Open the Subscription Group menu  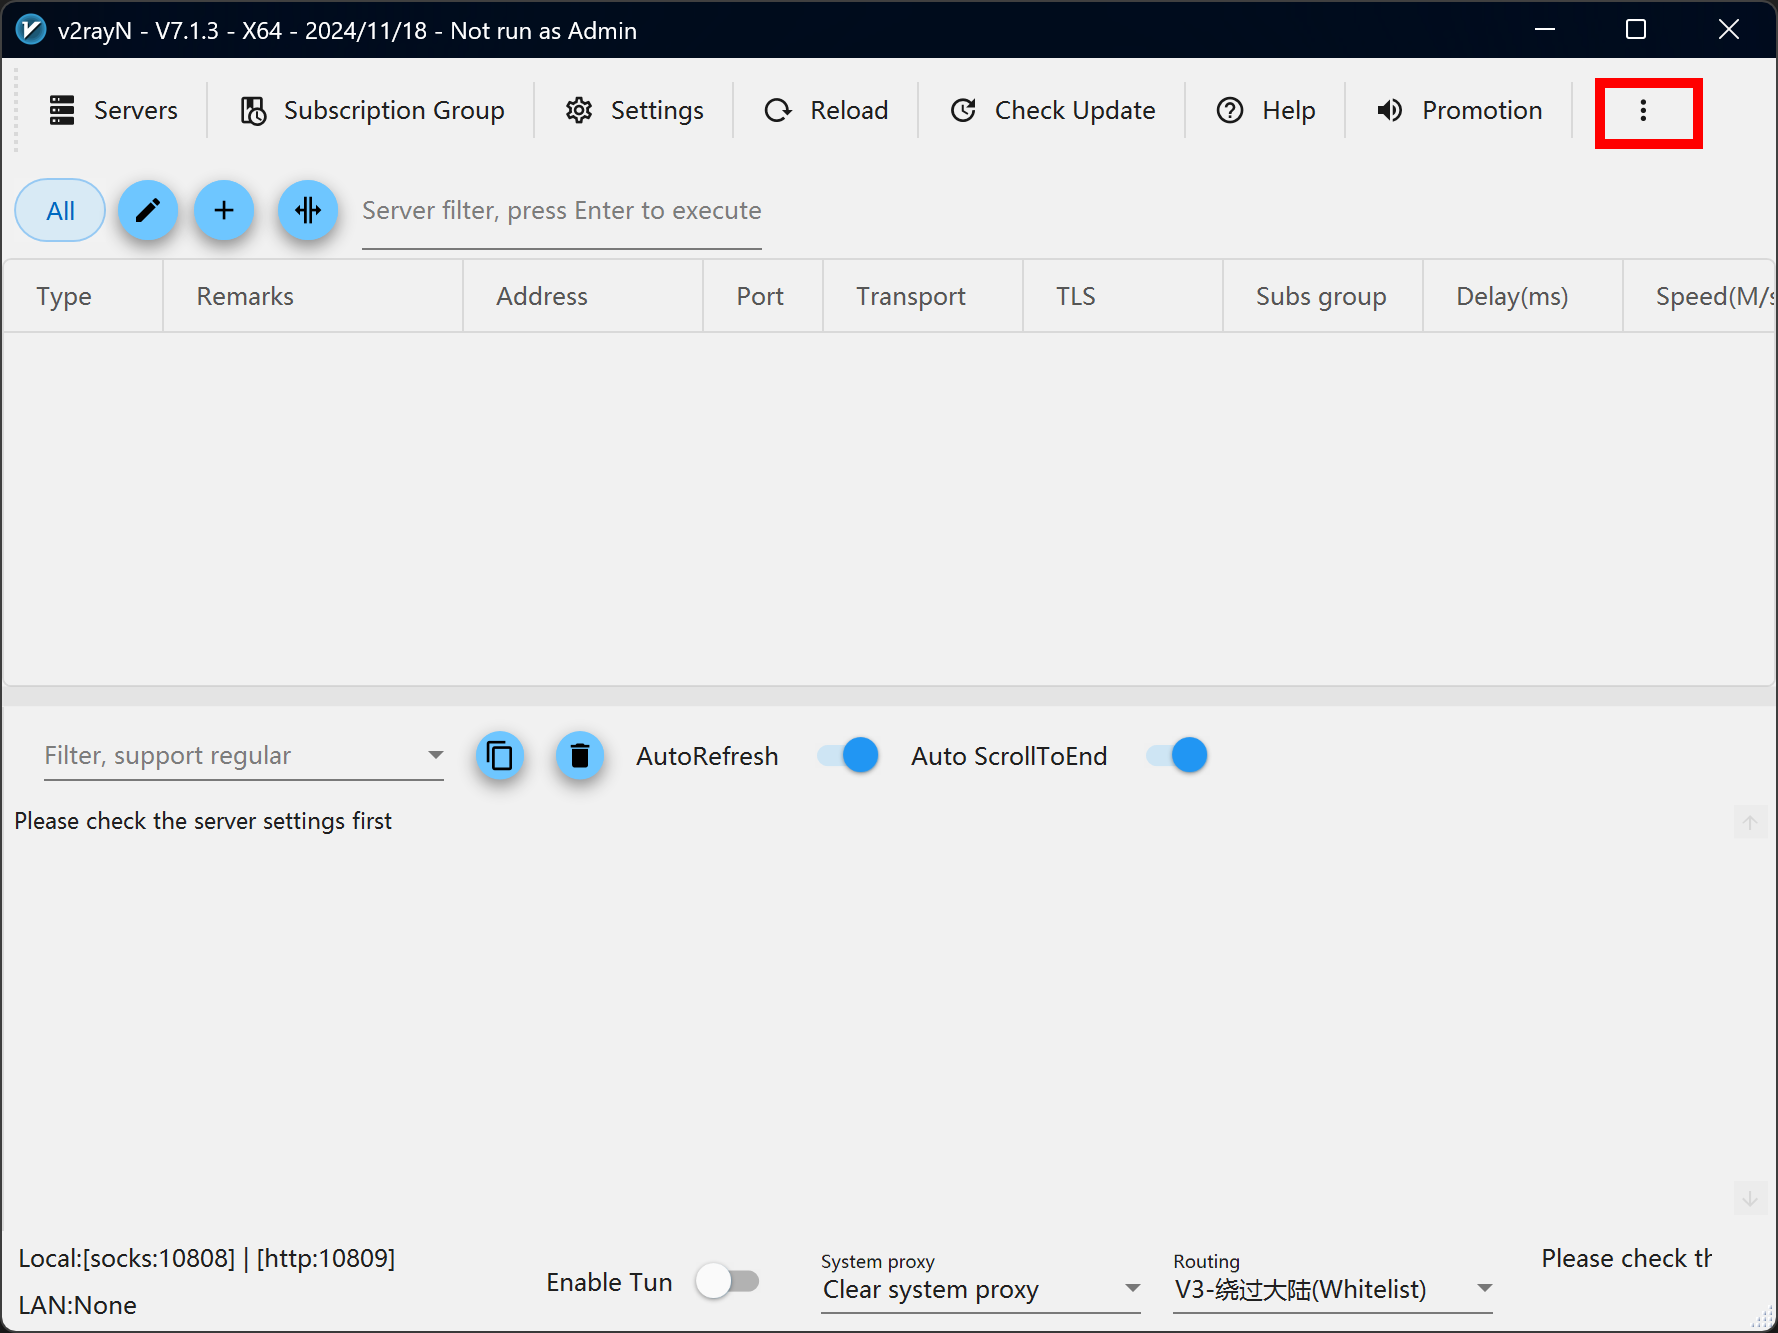coord(372,111)
